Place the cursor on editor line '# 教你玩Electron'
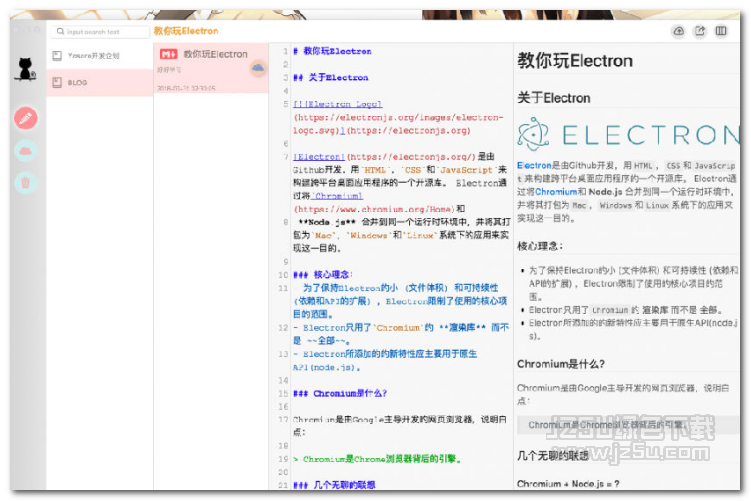 (332, 51)
